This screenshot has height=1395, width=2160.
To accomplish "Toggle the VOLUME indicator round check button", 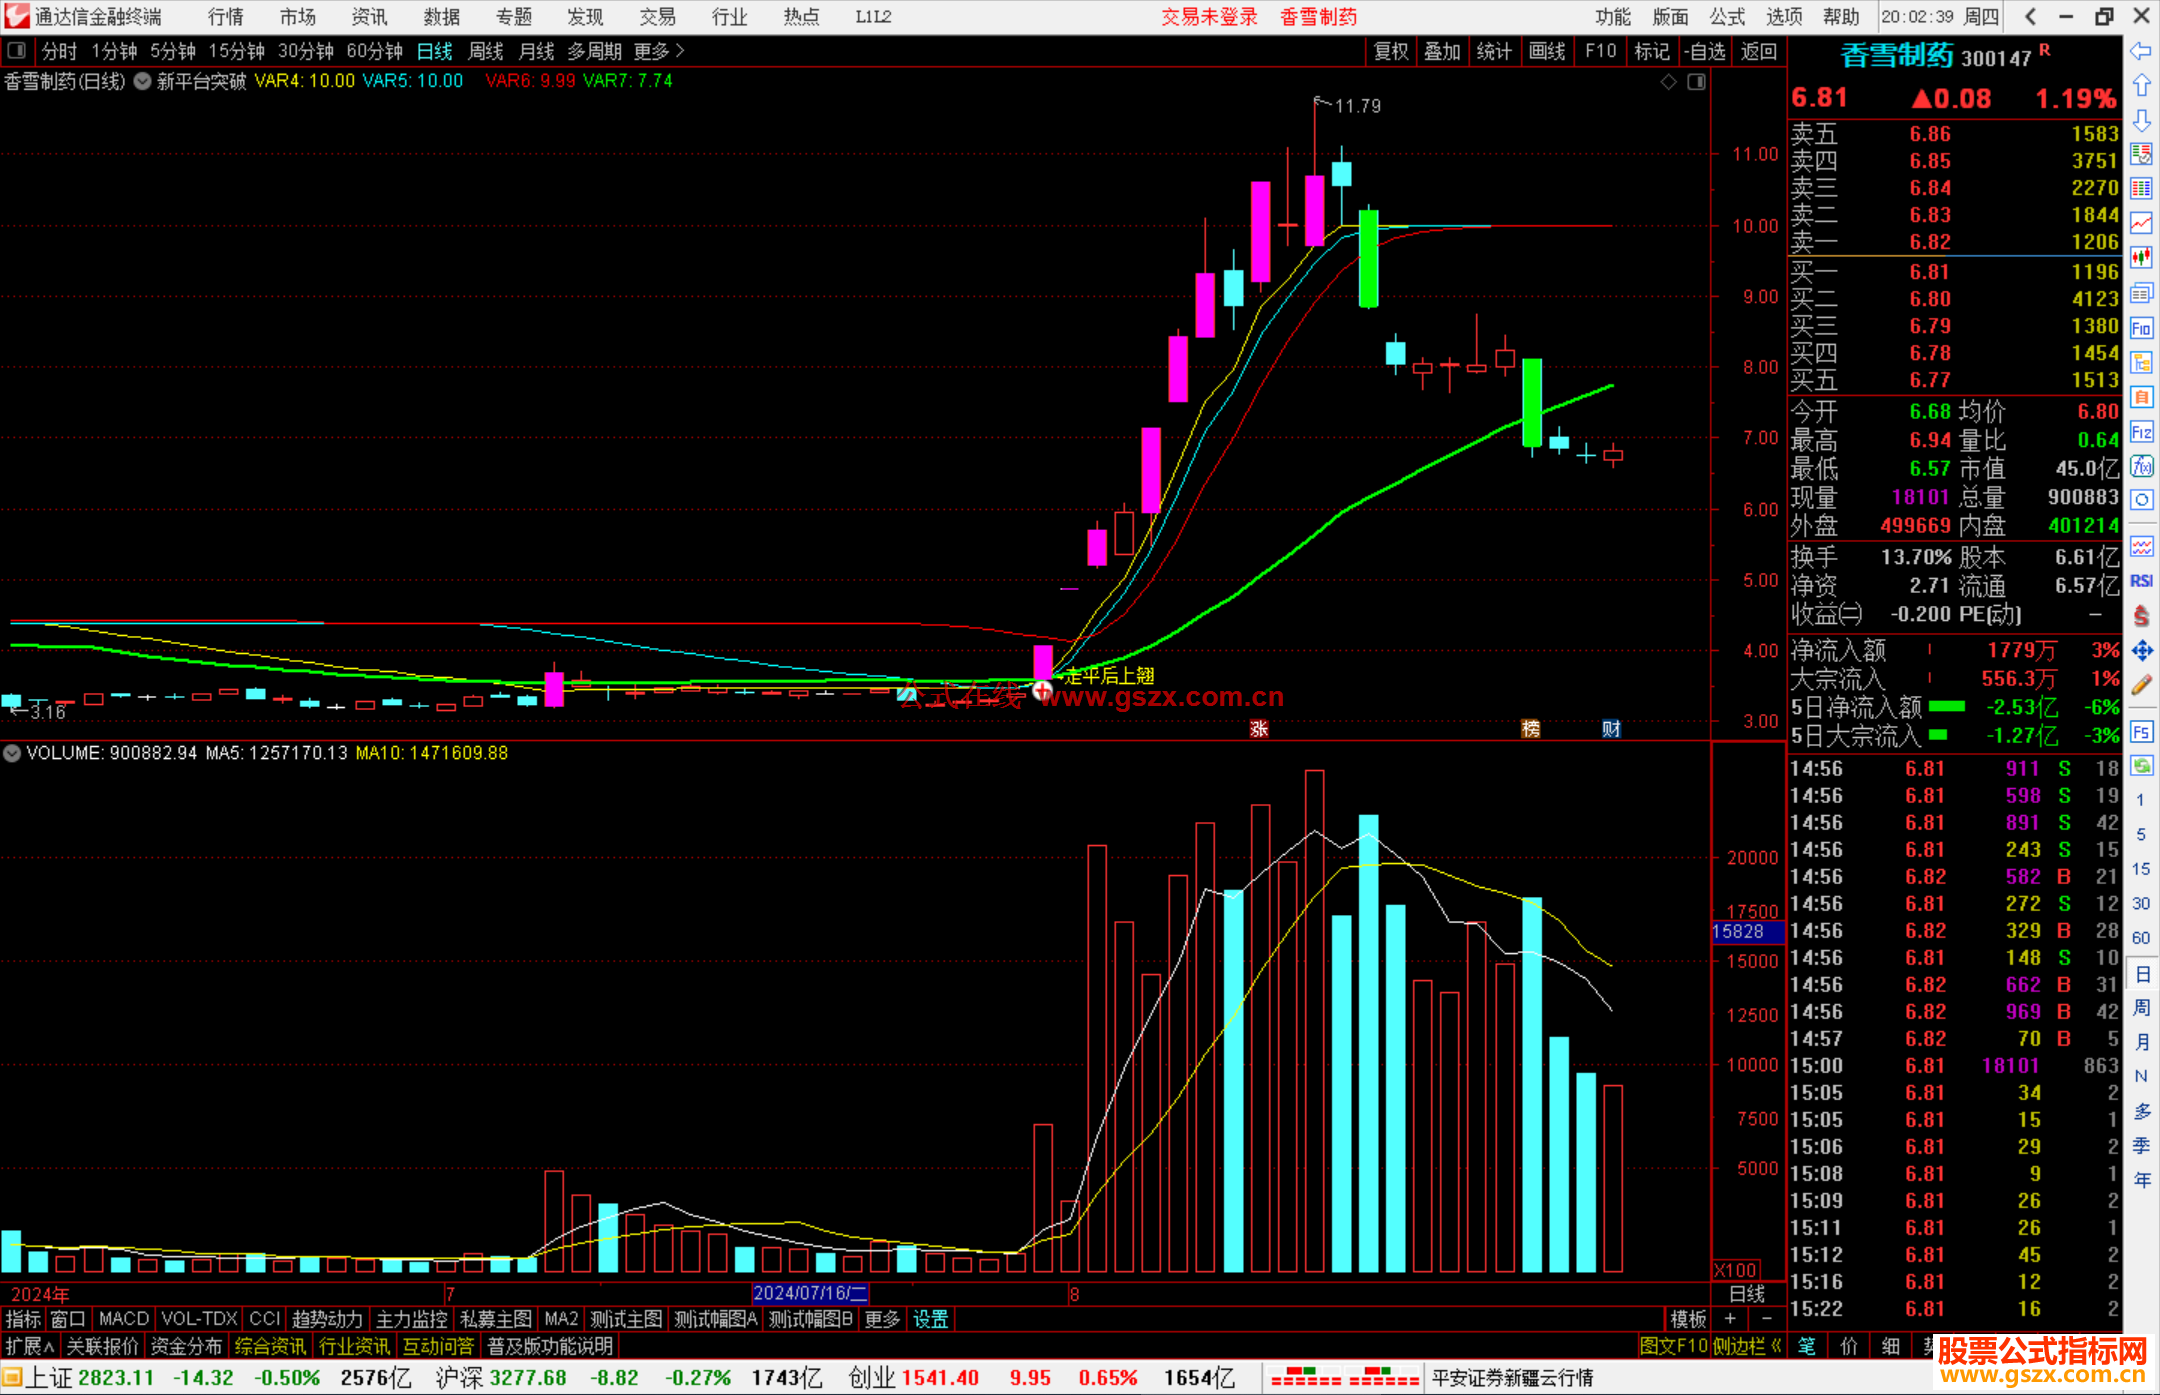I will (x=12, y=753).
